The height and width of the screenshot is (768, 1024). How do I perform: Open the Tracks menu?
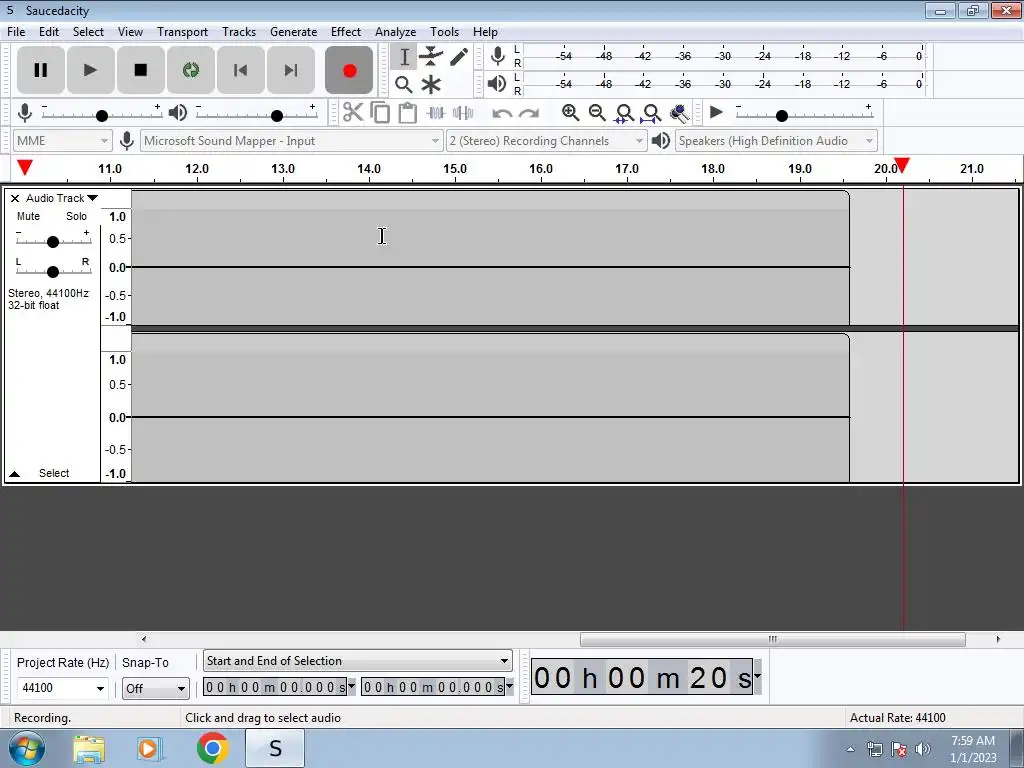coord(239,31)
